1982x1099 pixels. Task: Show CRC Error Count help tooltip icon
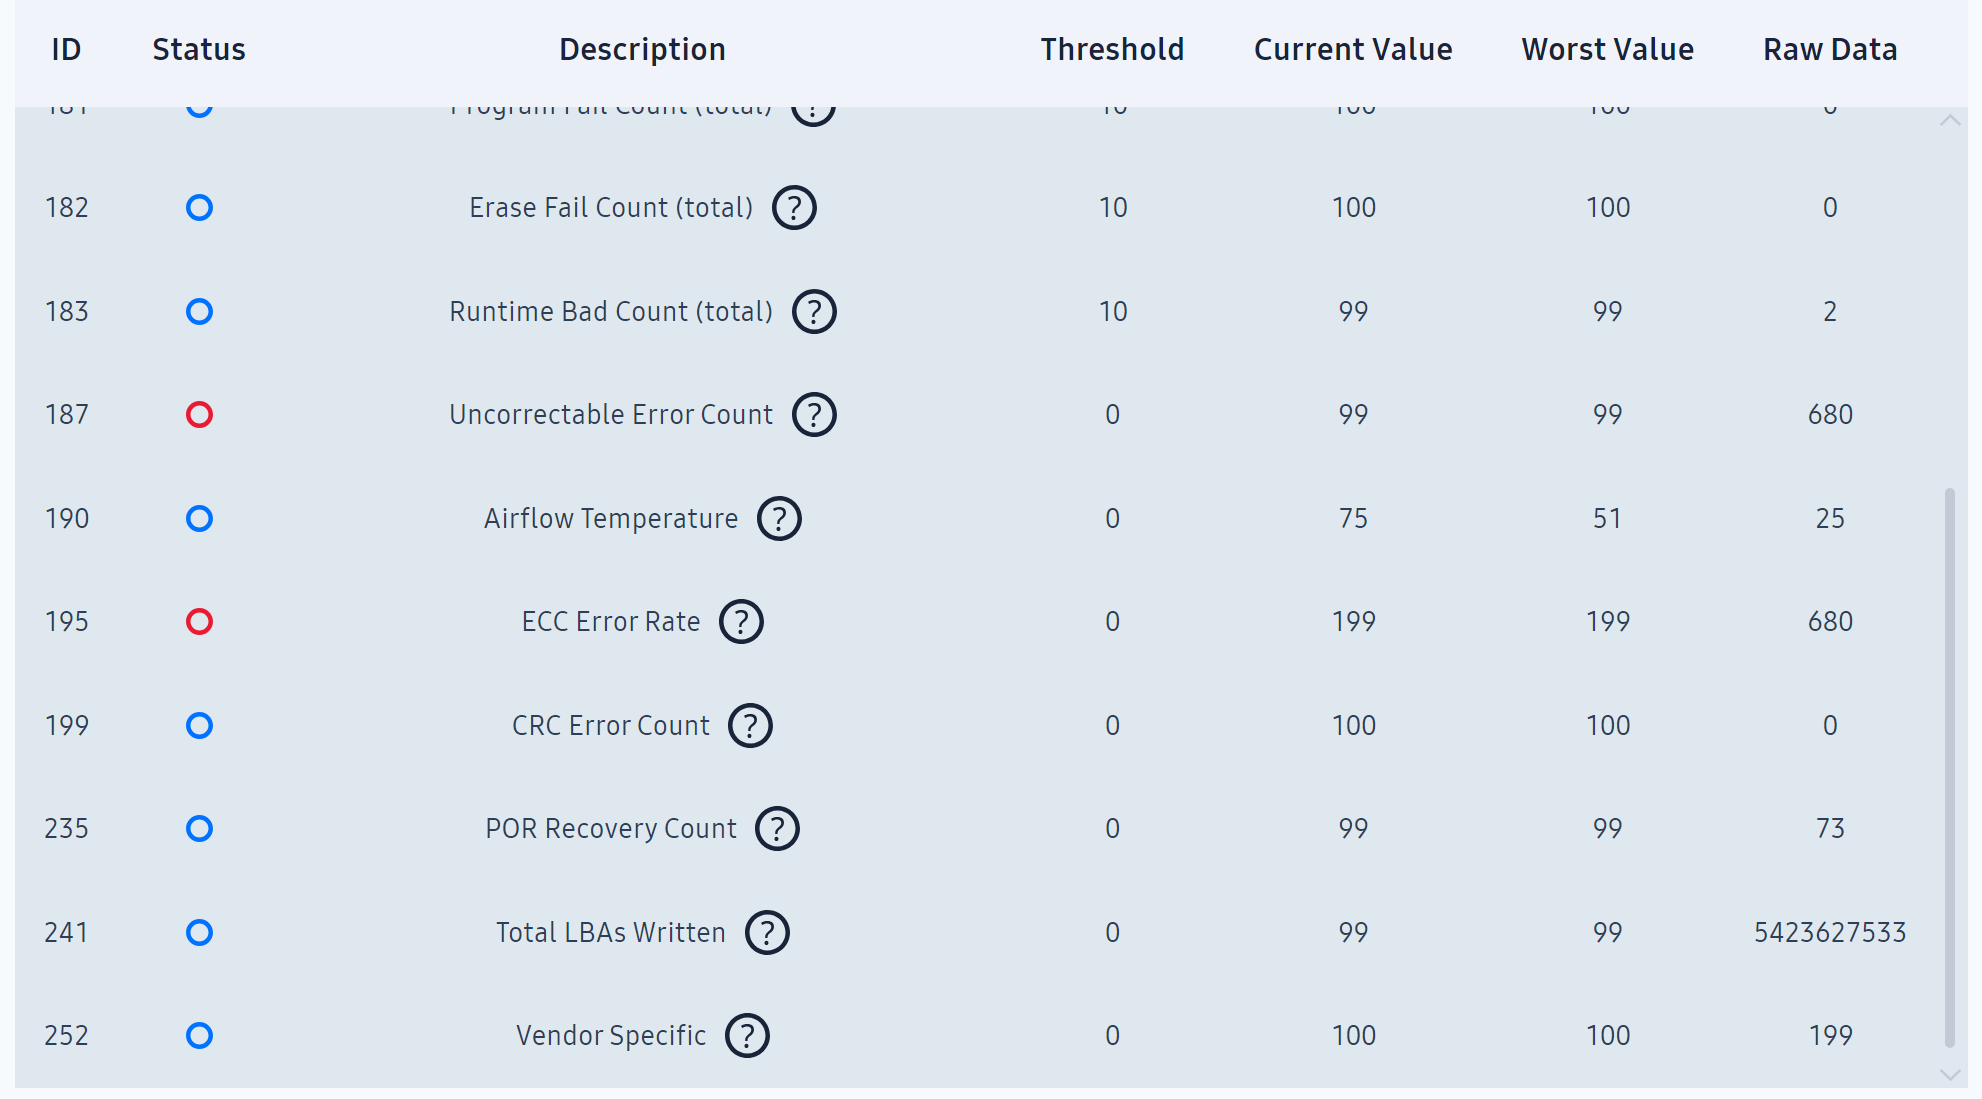[750, 726]
